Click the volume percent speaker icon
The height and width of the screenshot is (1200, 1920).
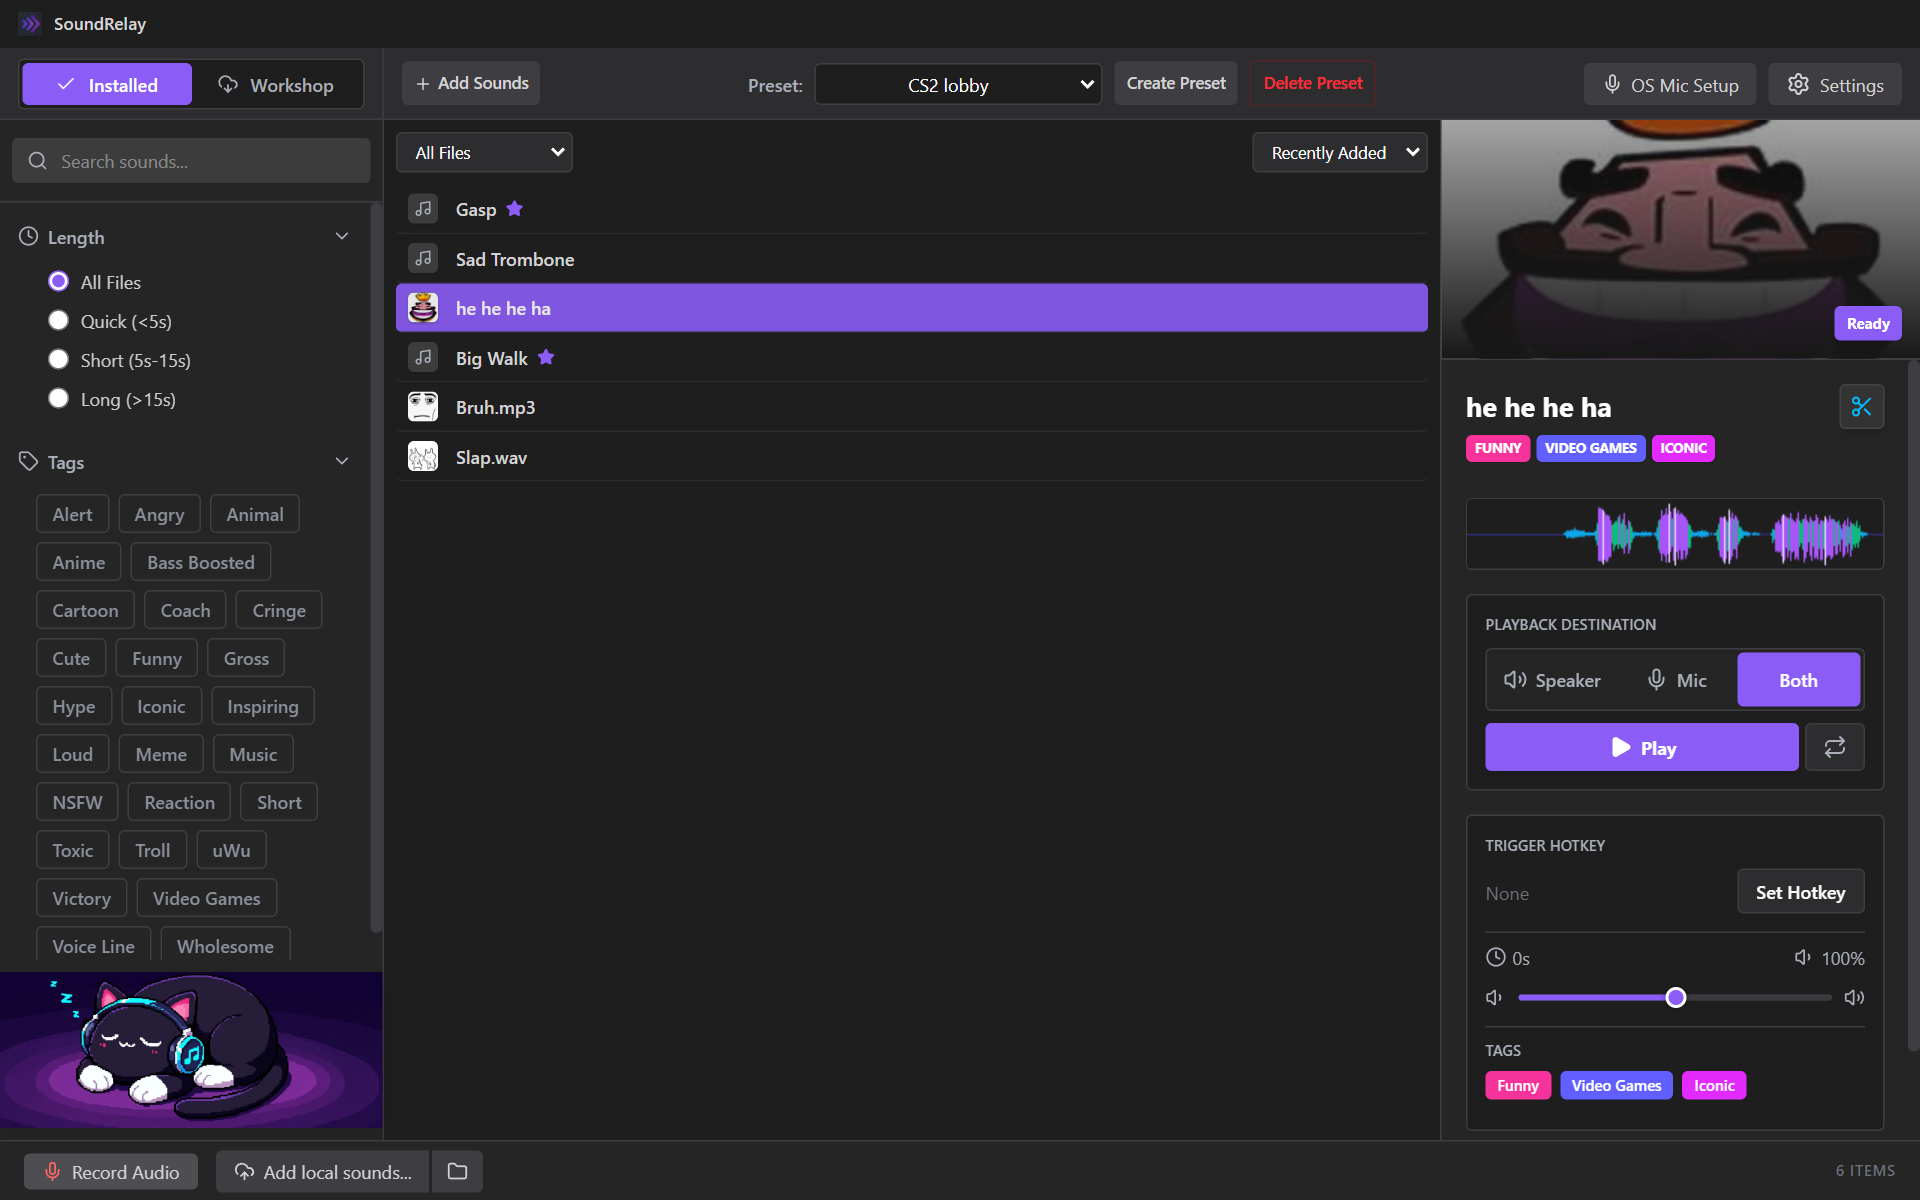[1803, 957]
